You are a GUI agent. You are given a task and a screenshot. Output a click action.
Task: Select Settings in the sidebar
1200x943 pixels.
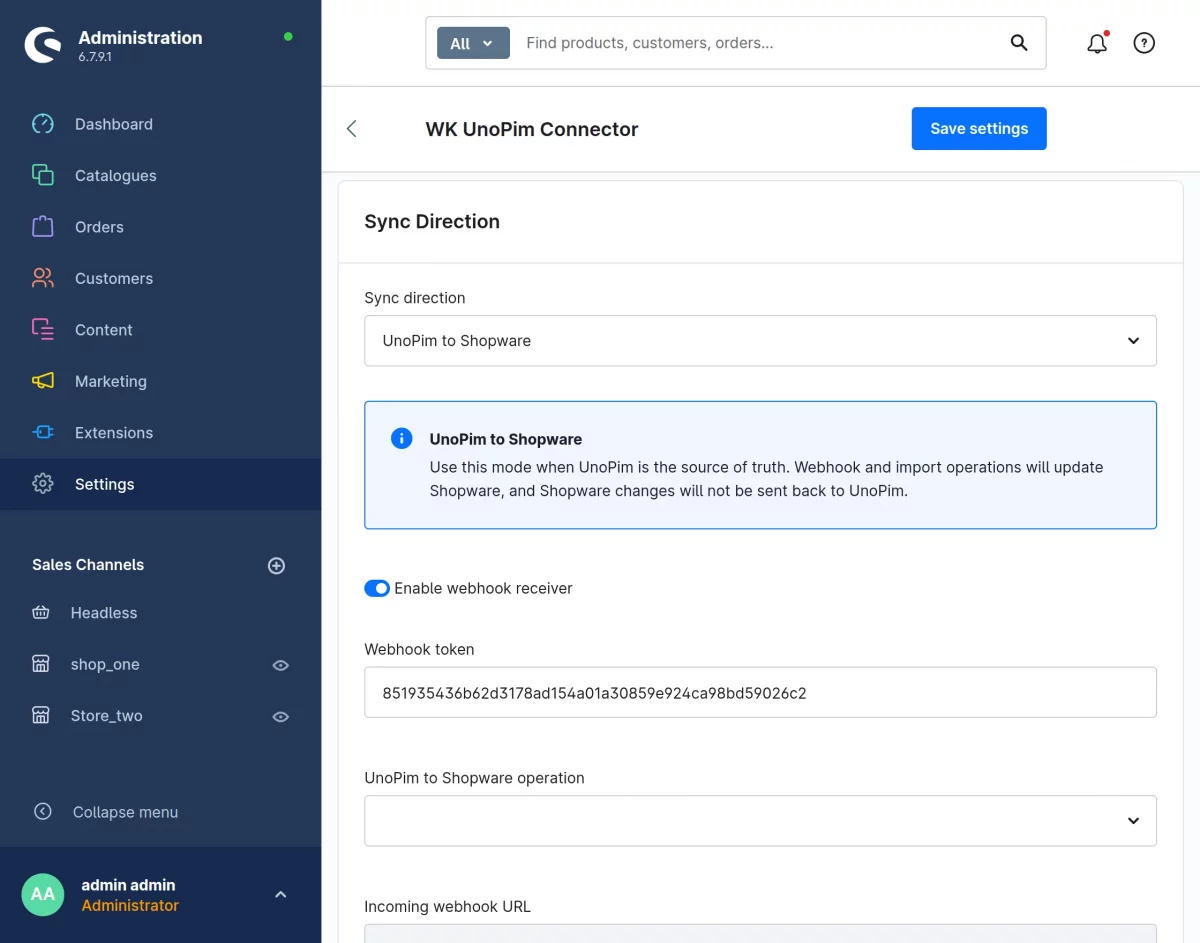pos(160,484)
